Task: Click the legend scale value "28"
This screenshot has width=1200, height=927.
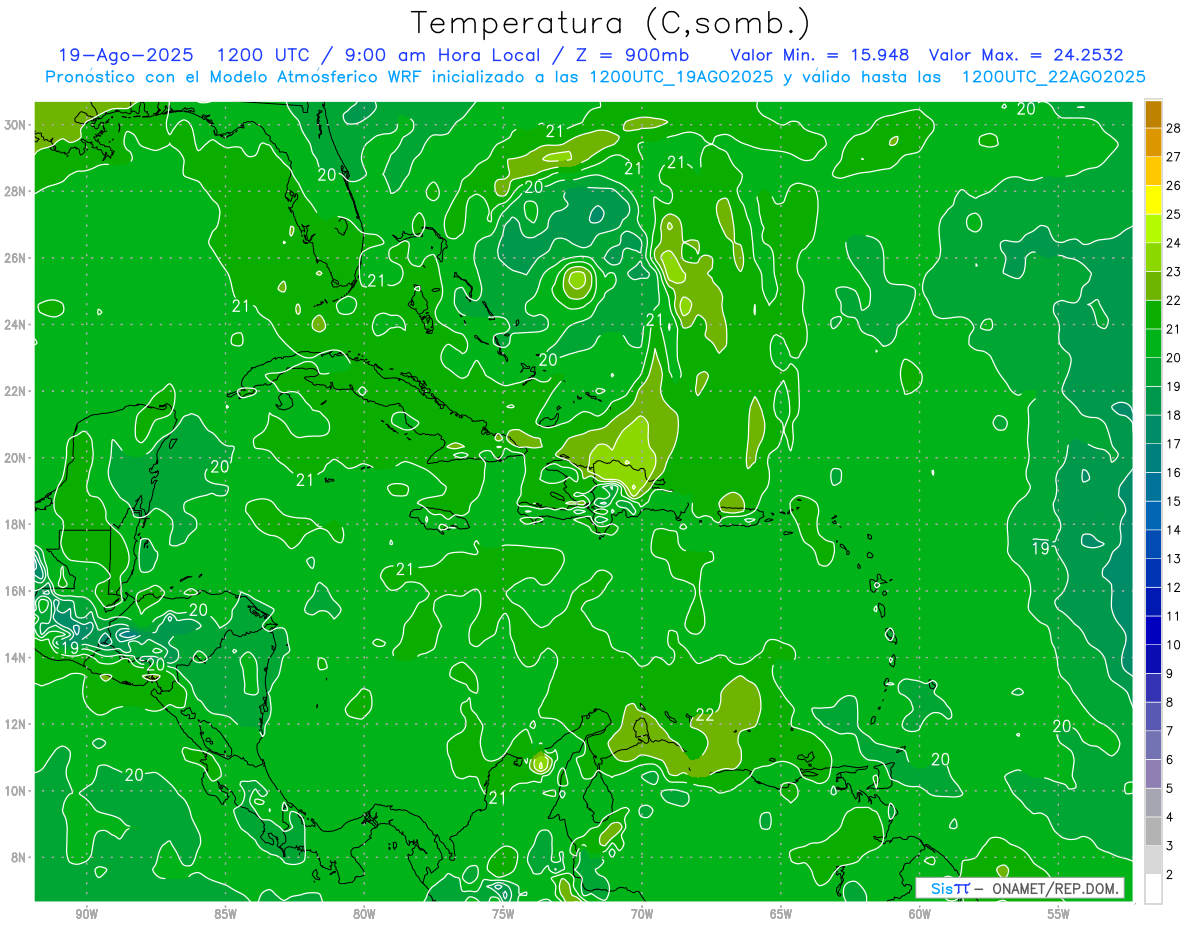Action: [1173, 128]
